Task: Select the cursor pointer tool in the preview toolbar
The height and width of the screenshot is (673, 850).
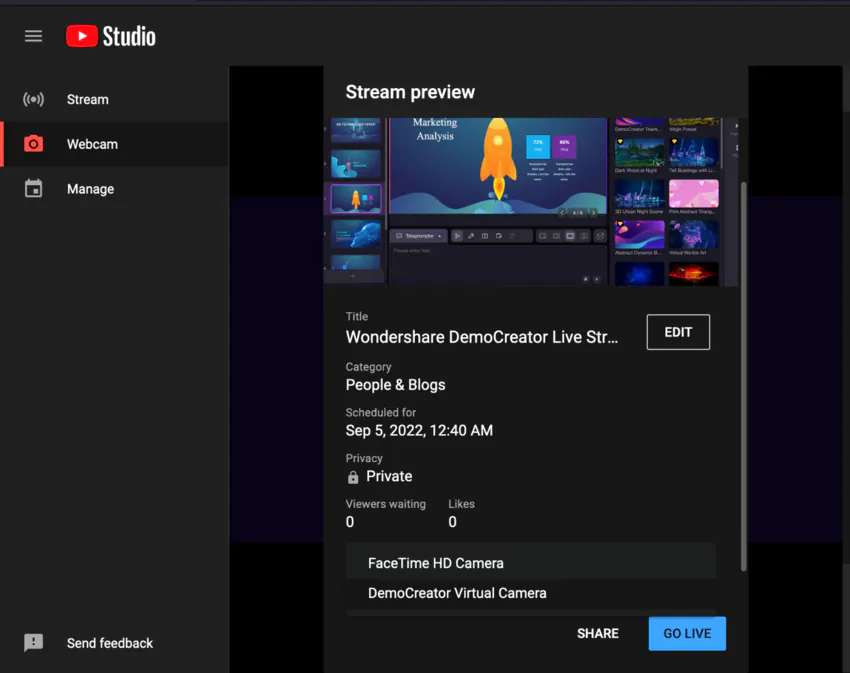Action: coord(457,236)
